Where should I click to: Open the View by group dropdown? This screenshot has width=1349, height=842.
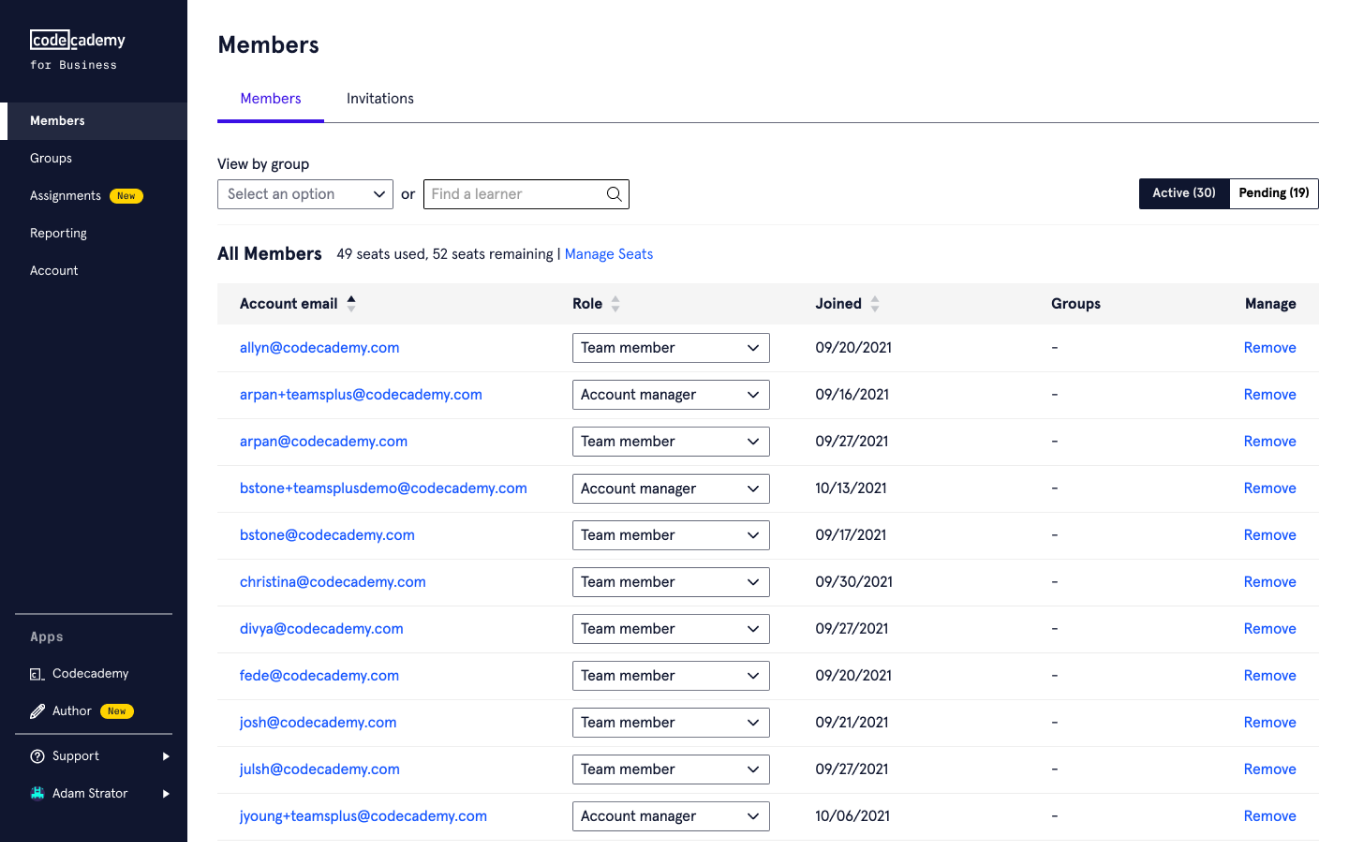305,194
